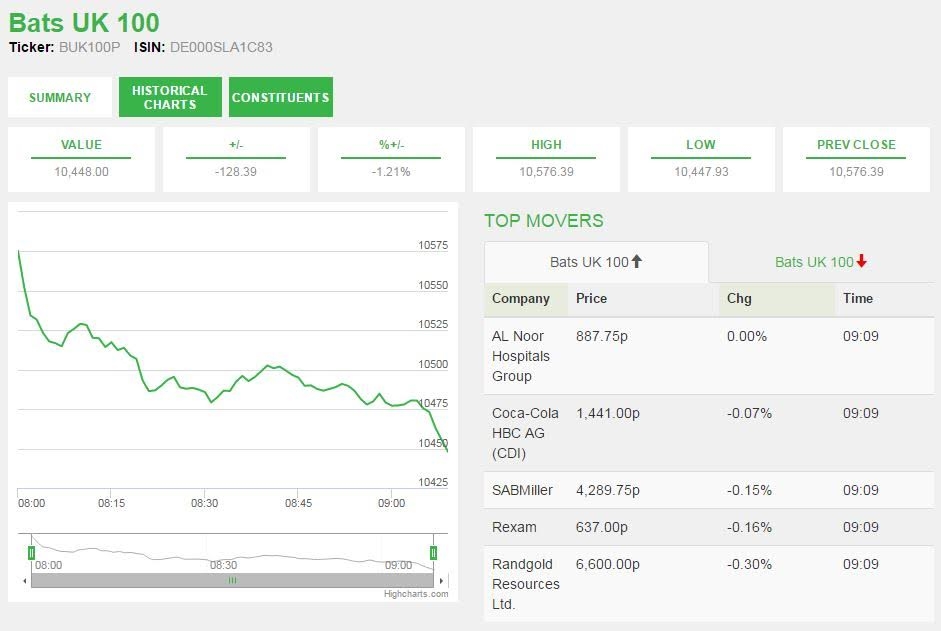Open Randgold Resources Ltd. entry
This screenshot has height=631, width=941.
(x=525, y=584)
